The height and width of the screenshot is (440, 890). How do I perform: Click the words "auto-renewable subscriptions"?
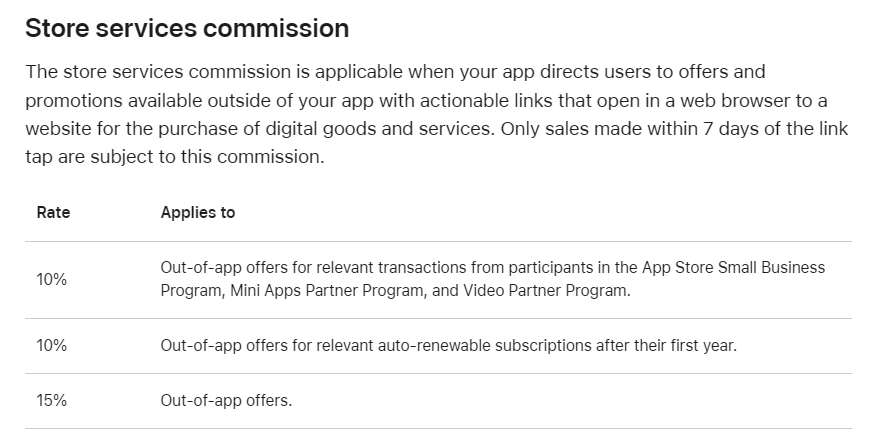pyautogui.click(x=485, y=345)
